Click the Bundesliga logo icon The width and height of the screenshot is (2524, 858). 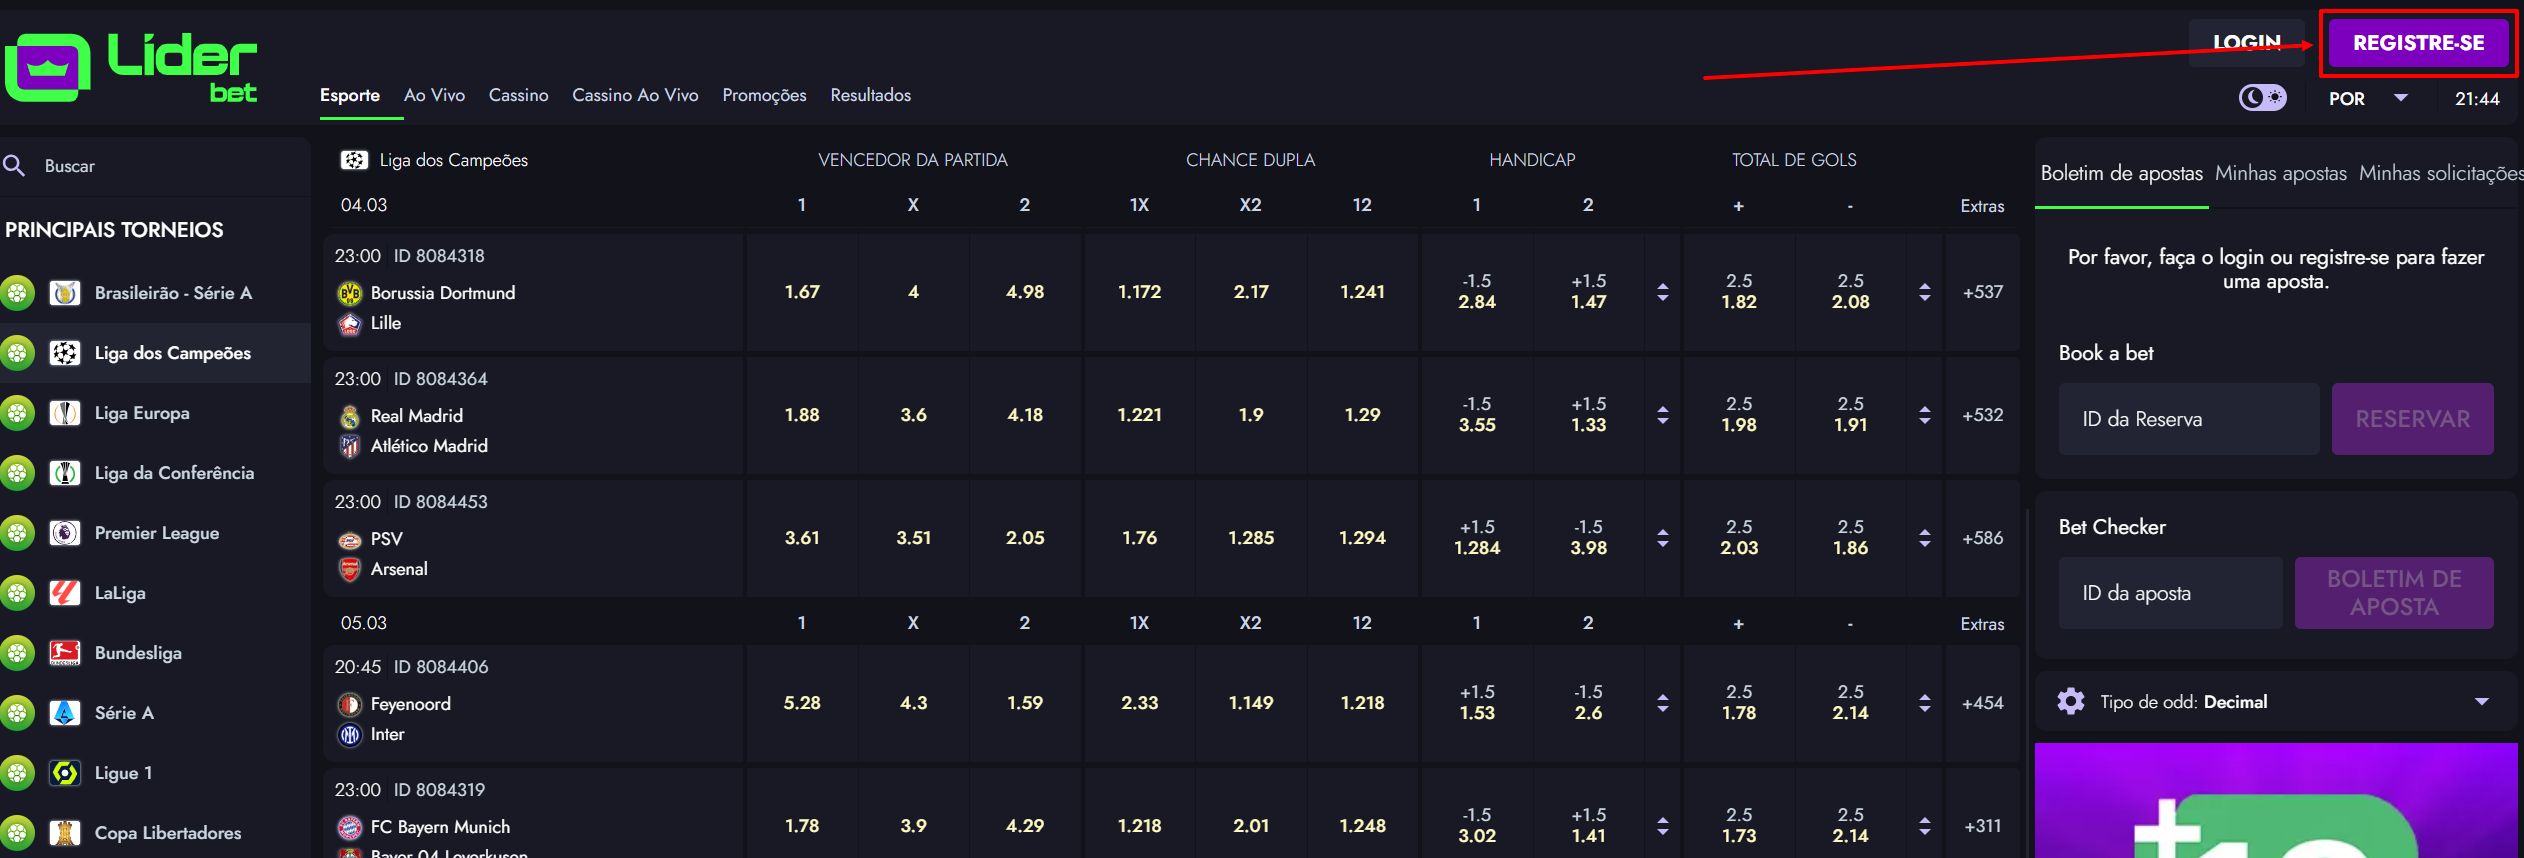pos(65,653)
